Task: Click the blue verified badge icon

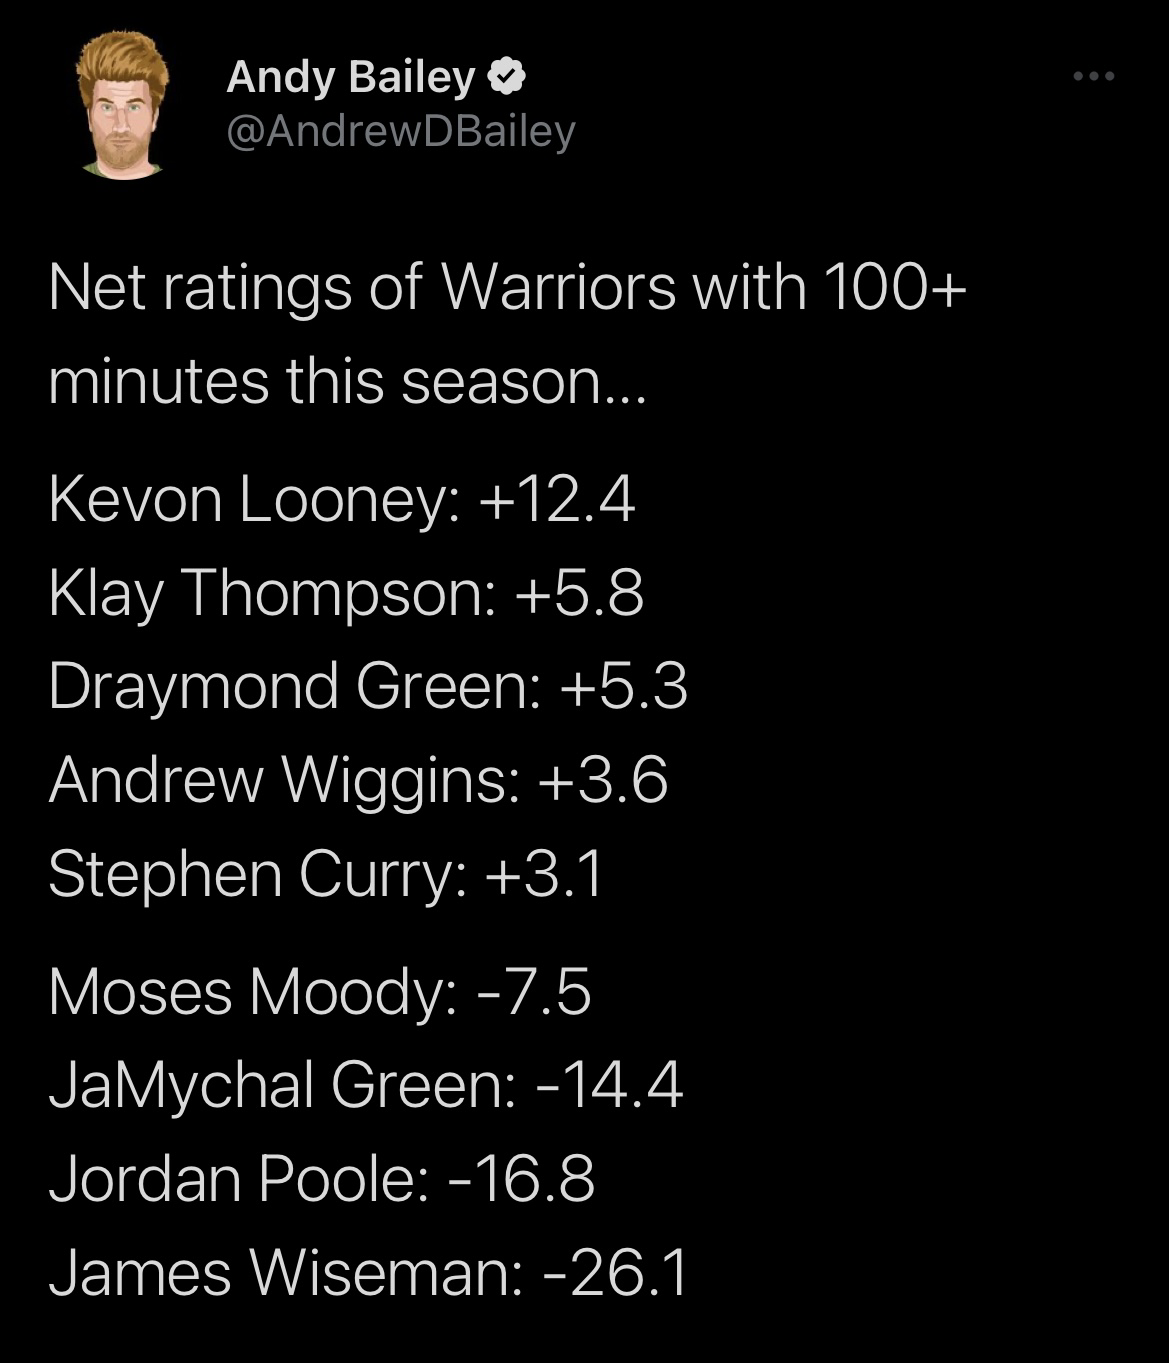Action: point(506,77)
